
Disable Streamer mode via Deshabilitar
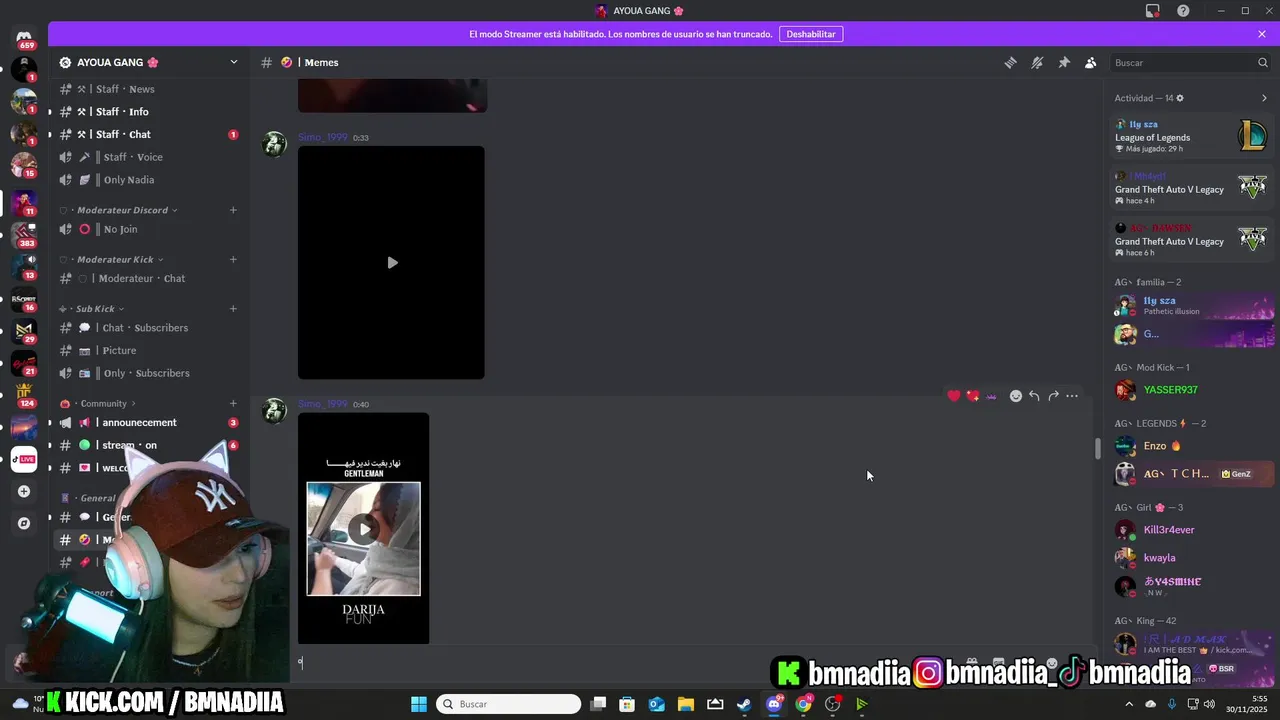coord(811,34)
